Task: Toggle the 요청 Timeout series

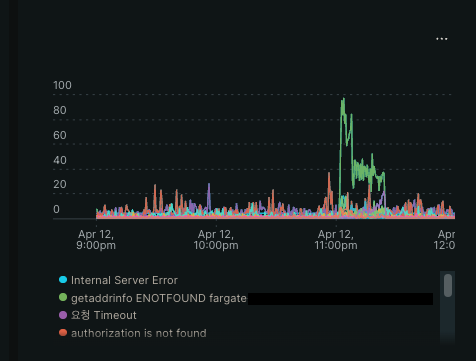Action: pyautogui.click(x=98, y=315)
